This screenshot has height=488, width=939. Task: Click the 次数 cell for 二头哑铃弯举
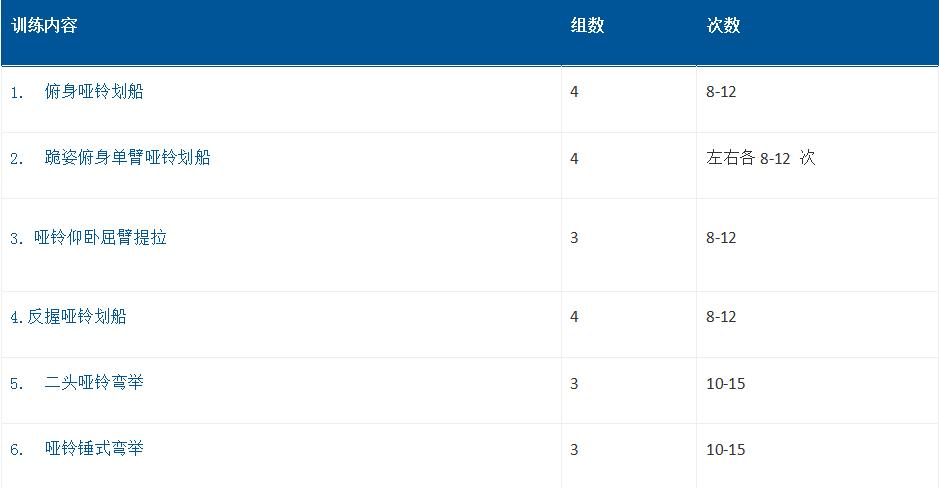tap(726, 383)
